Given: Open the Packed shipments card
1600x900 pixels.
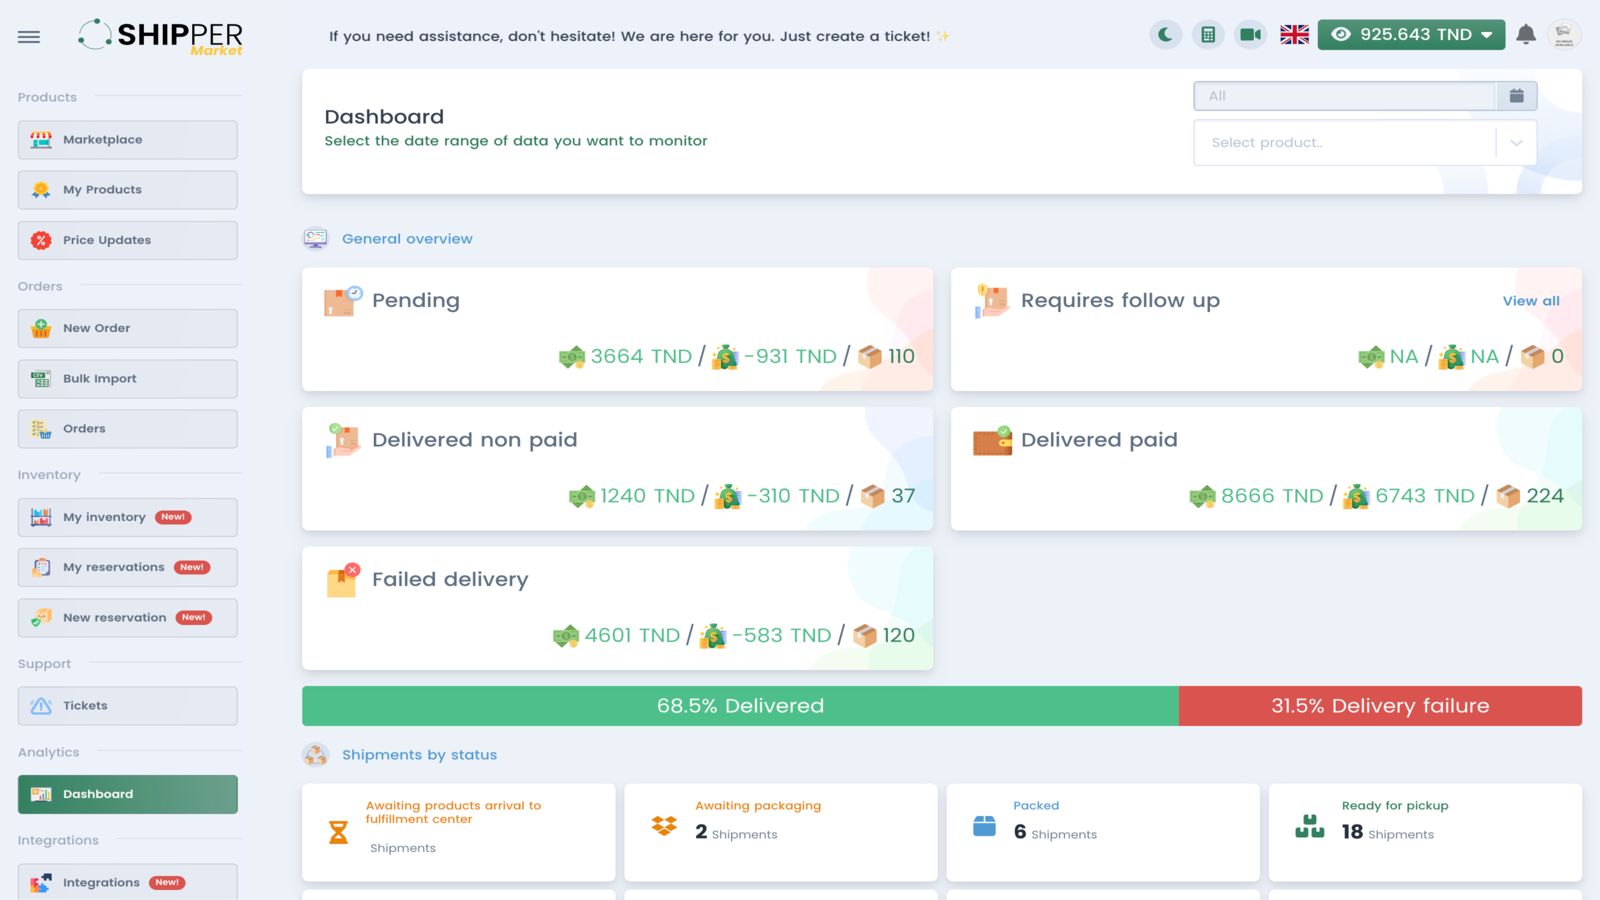Looking at the screenshot, I should (x=1103, y=832).
